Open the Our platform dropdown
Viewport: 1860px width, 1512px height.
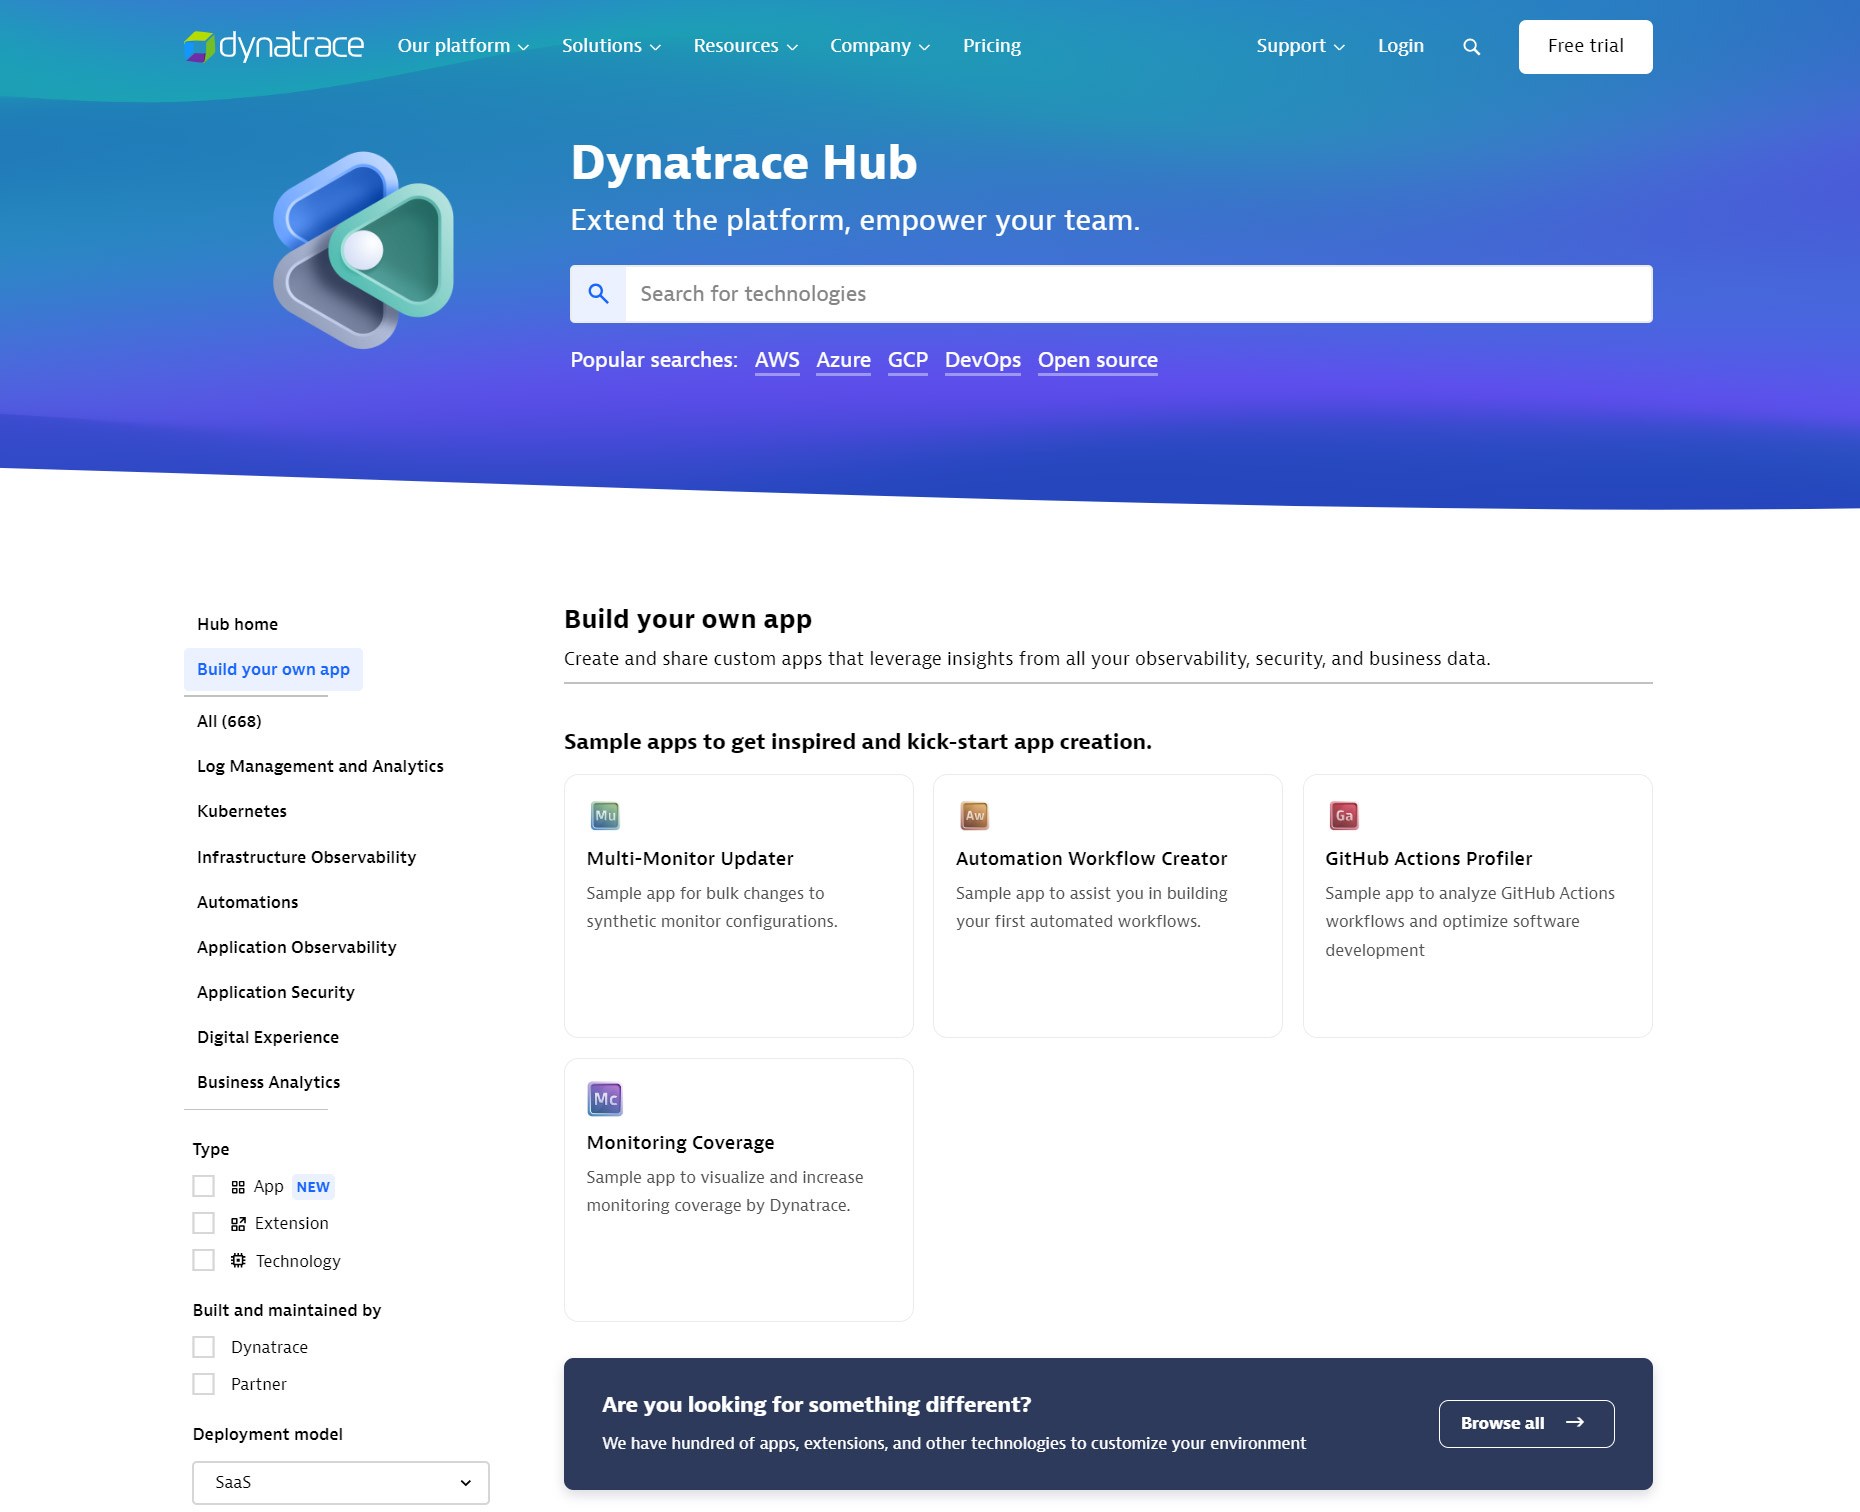462,46
